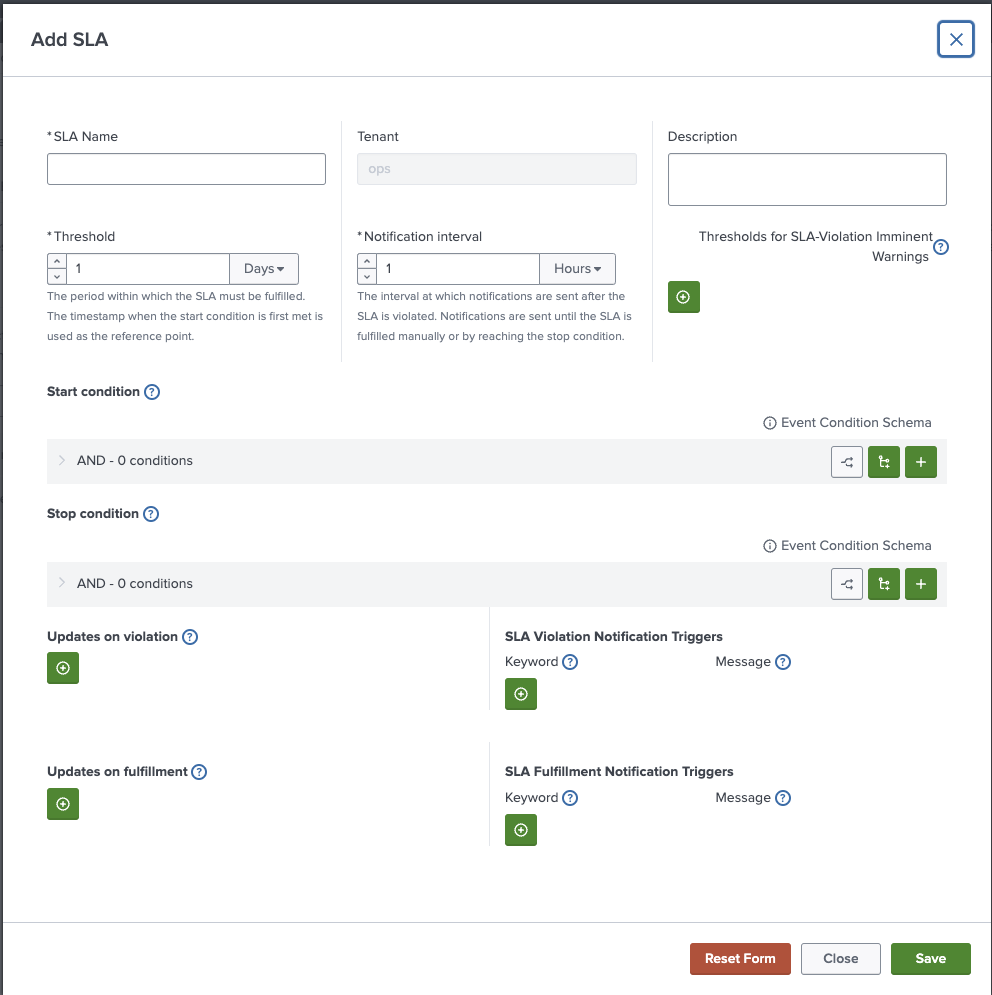Click the SLA Name input field

click(x=186, y=168)
